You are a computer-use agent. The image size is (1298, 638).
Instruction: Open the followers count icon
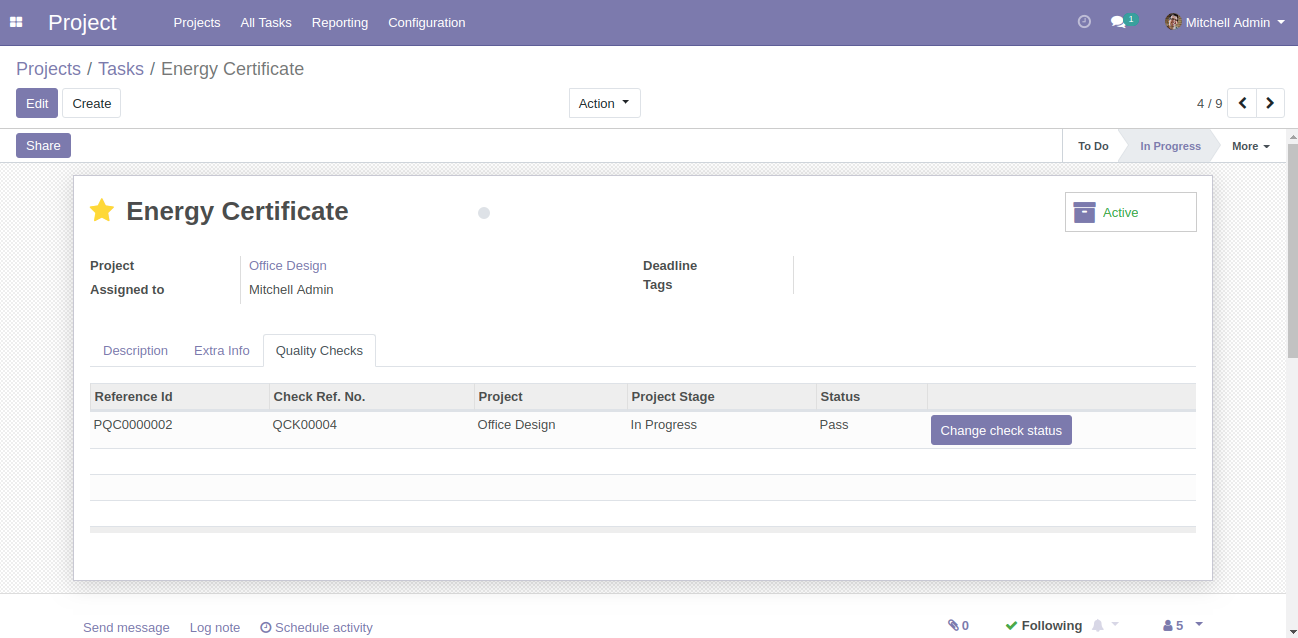1173,625
